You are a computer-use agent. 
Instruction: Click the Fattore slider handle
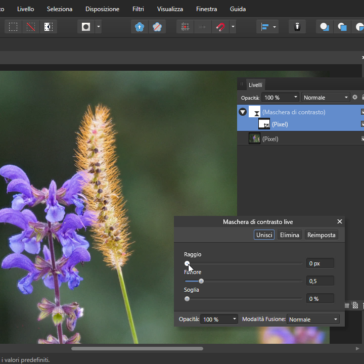click(x=201, y=281)
